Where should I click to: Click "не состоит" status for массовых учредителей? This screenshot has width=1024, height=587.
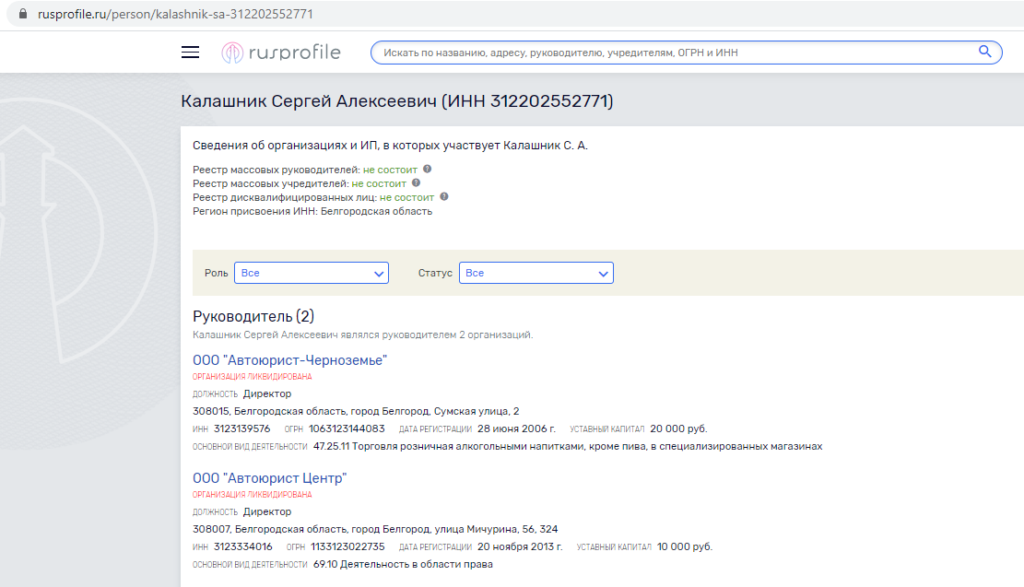[x=379, y=183]
